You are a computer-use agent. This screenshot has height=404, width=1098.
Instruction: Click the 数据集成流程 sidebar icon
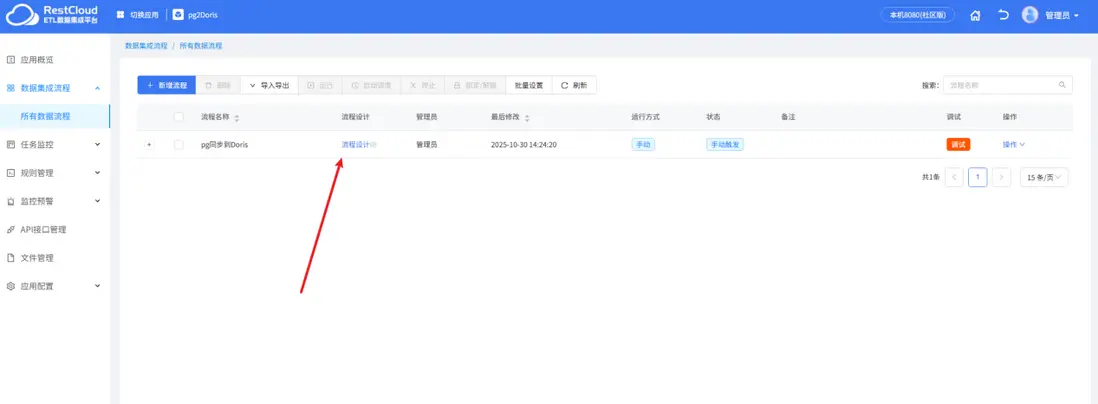tap(11, 88)
